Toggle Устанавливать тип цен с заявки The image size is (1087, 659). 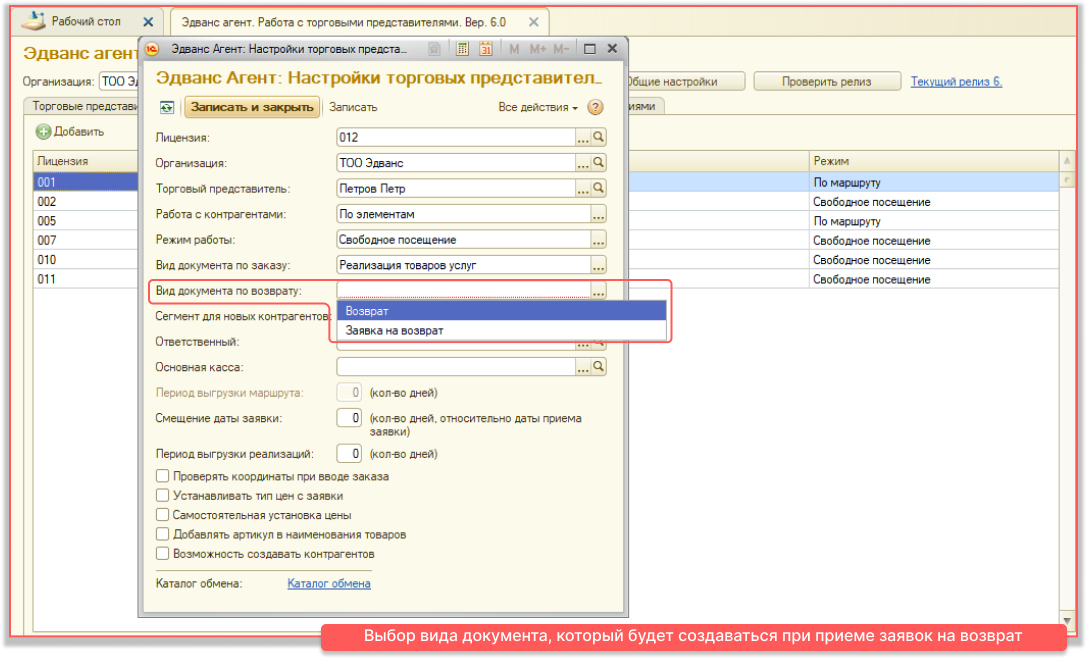tap(162, 495)
